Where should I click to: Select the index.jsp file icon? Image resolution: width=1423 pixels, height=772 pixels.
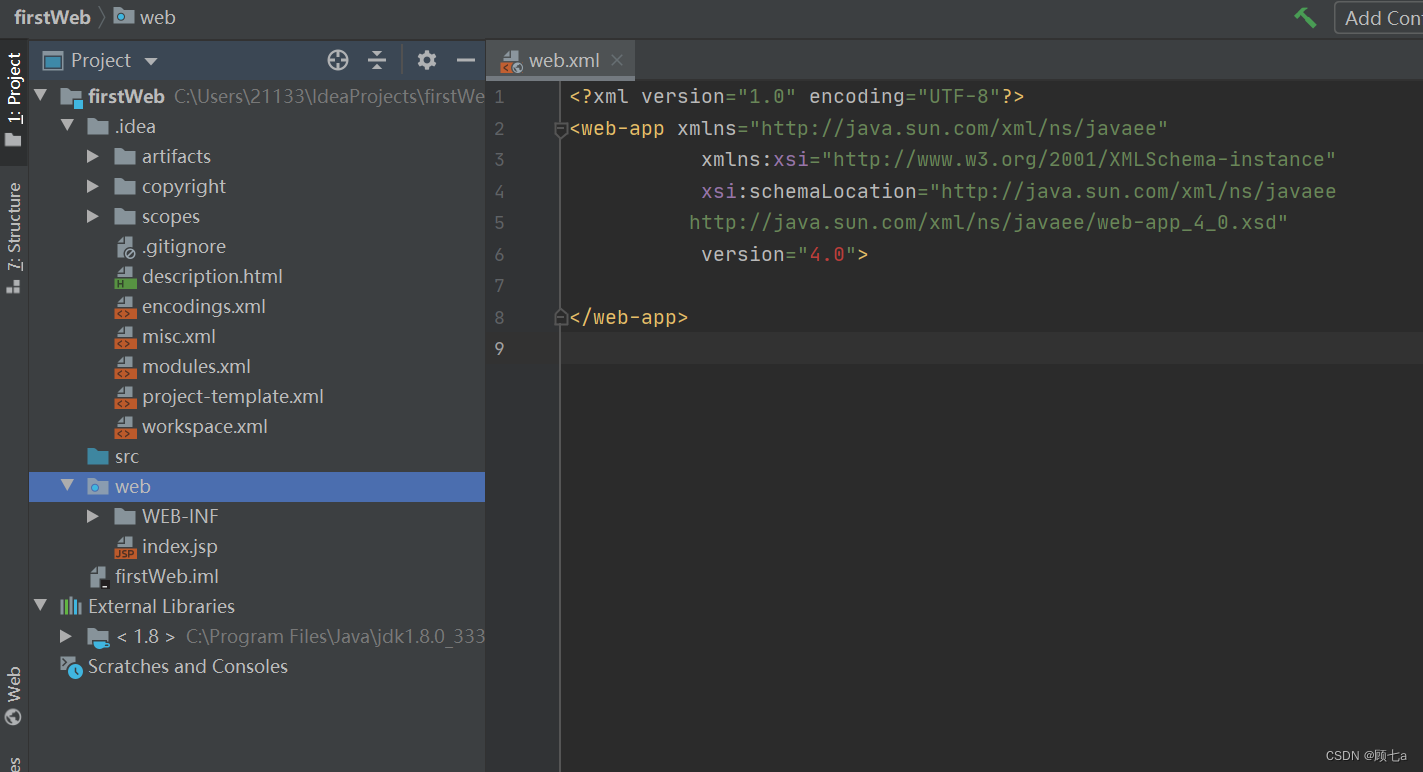125,547
